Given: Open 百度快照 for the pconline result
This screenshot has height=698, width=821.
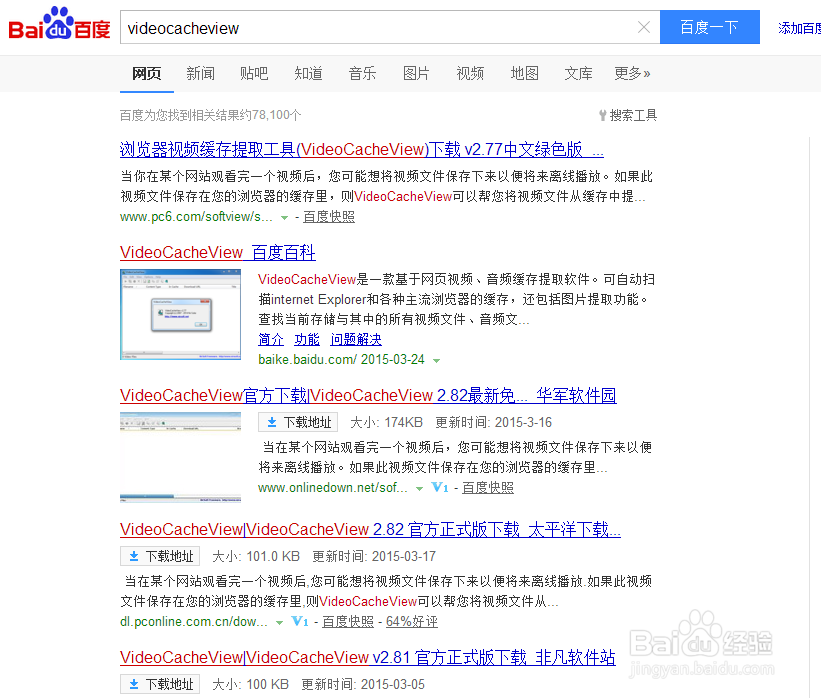Looking at the screenshot, I should click(x=348, y=622).
